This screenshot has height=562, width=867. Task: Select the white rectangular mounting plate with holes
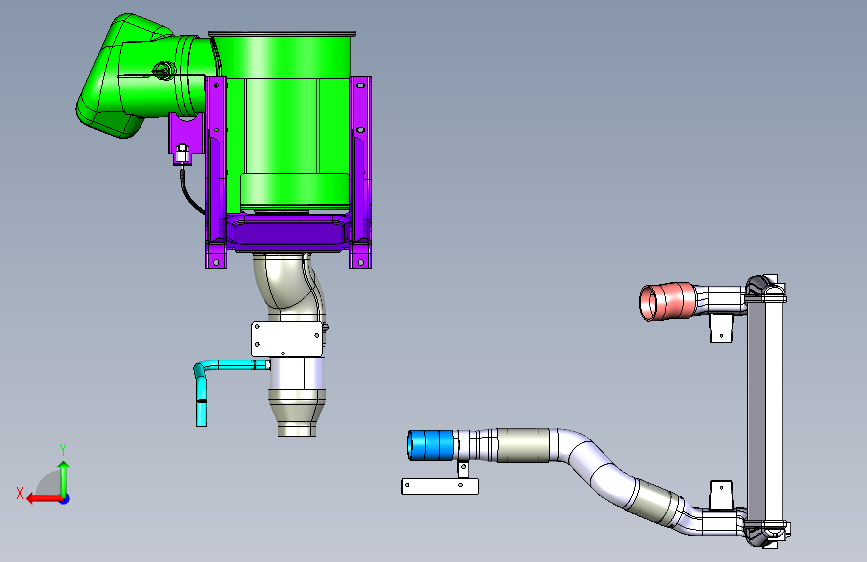pyautogui.click(x=287, y=339)
